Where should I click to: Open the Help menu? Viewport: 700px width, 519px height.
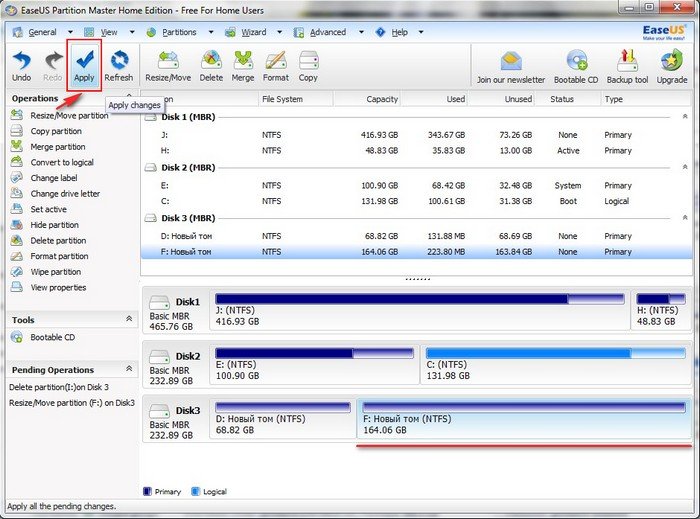point(400,32)
